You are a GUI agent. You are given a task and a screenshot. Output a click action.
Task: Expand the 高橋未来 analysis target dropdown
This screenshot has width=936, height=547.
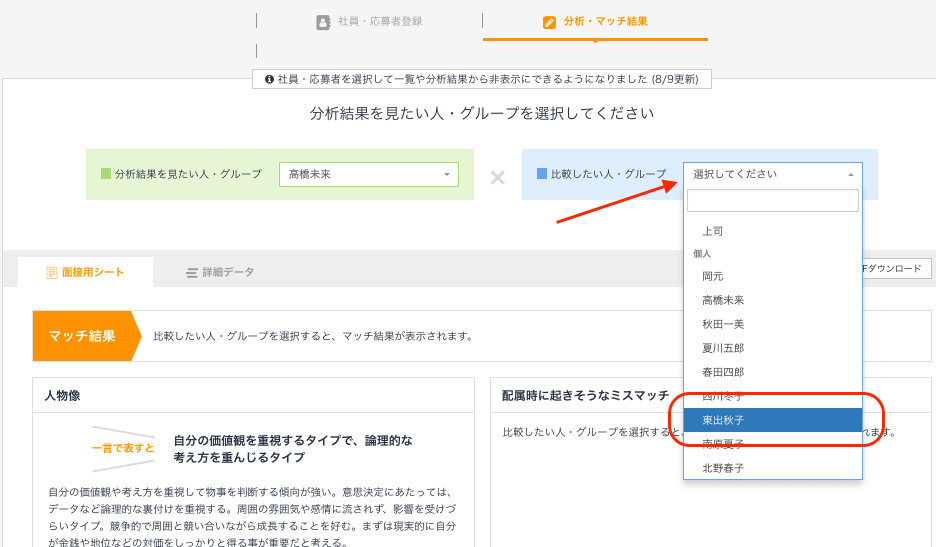pos(368,174)
